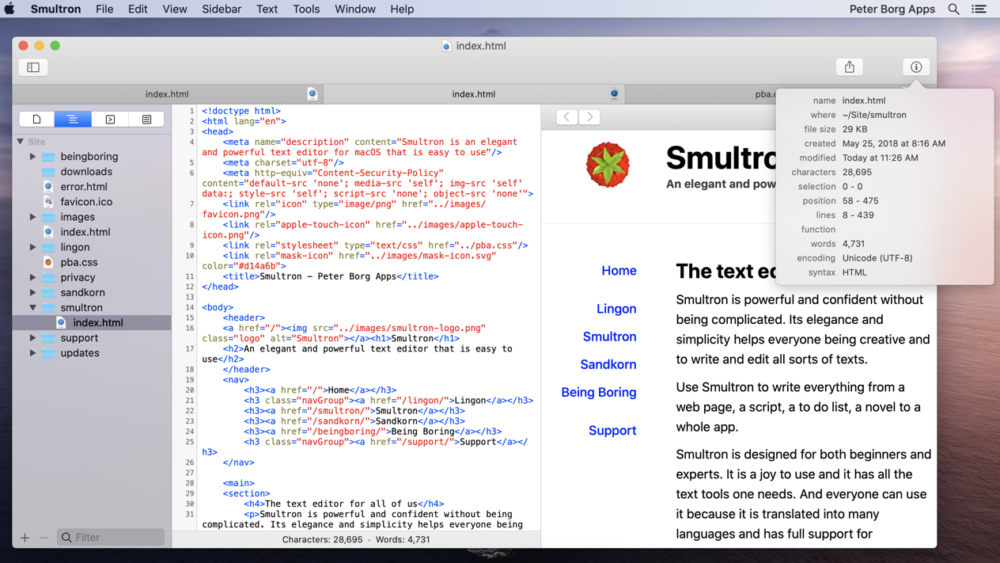Open the Edit menu

pyautogui.click(x=137, y=9)
